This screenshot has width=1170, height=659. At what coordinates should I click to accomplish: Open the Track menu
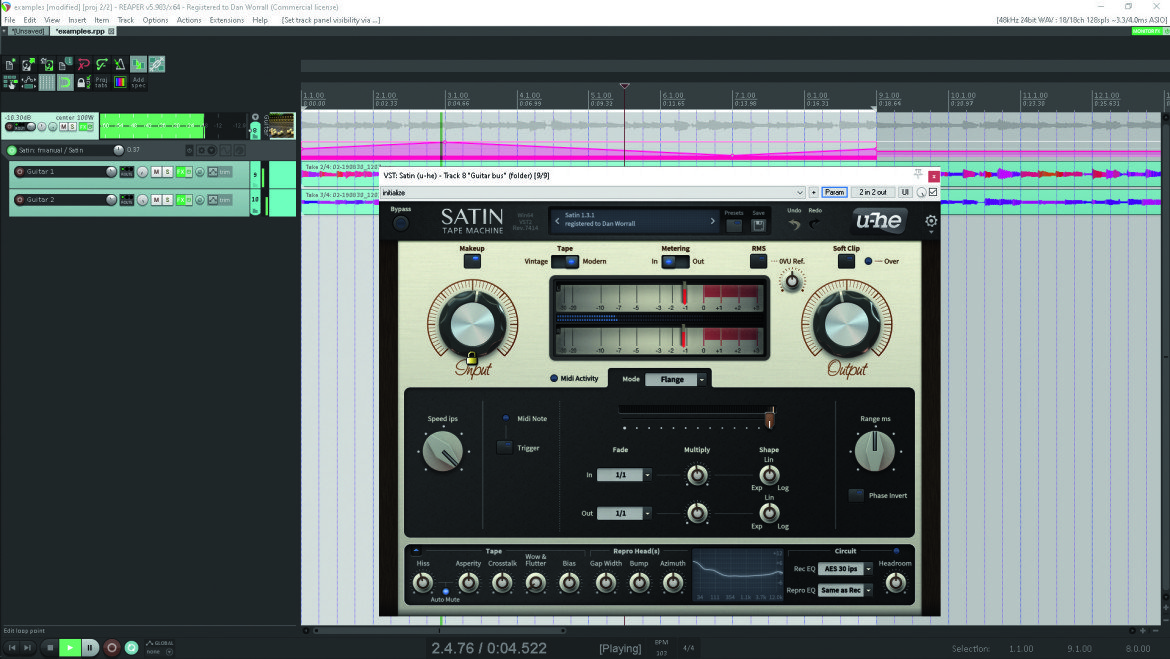[x=125, y=20]
